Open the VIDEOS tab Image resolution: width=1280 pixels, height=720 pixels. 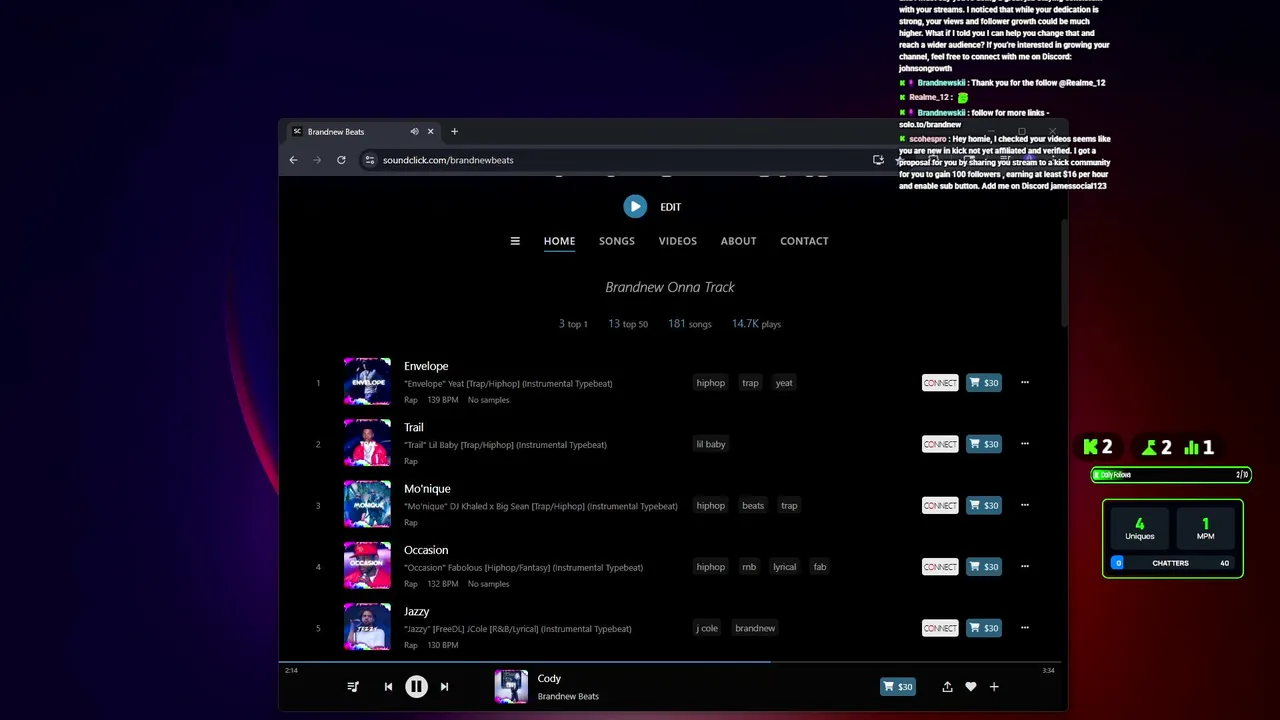click(678, 241)
